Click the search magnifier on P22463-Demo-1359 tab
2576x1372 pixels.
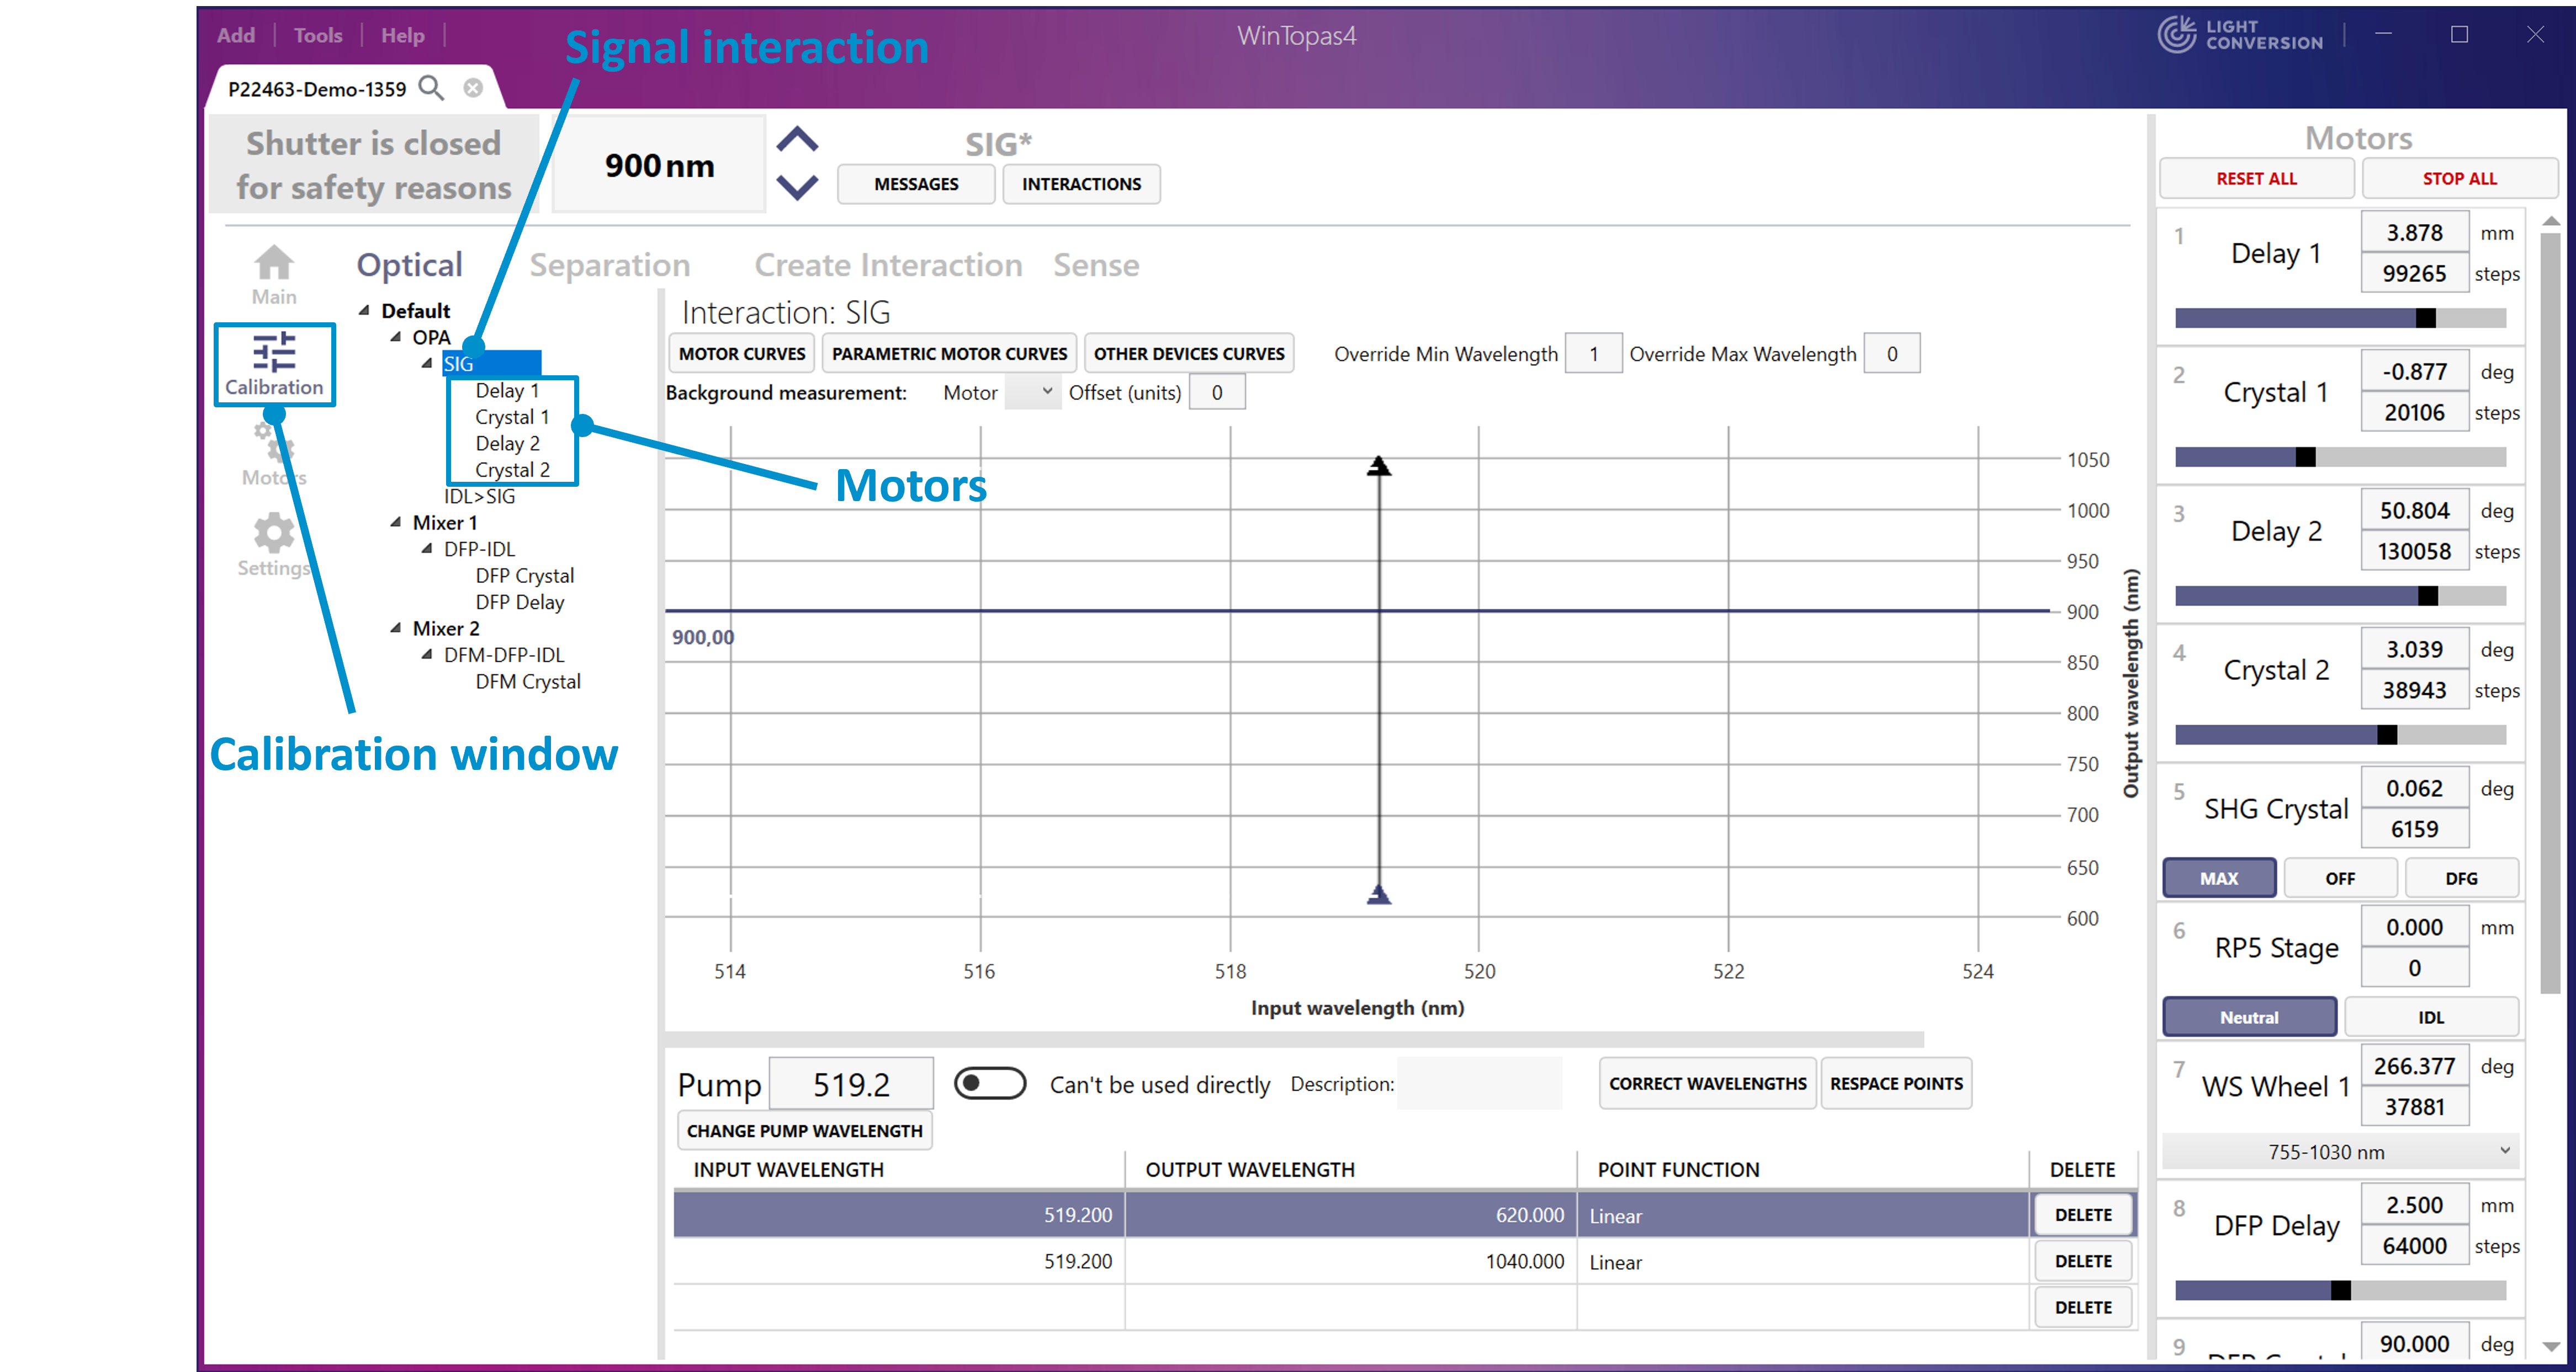[x=431, y=88]
